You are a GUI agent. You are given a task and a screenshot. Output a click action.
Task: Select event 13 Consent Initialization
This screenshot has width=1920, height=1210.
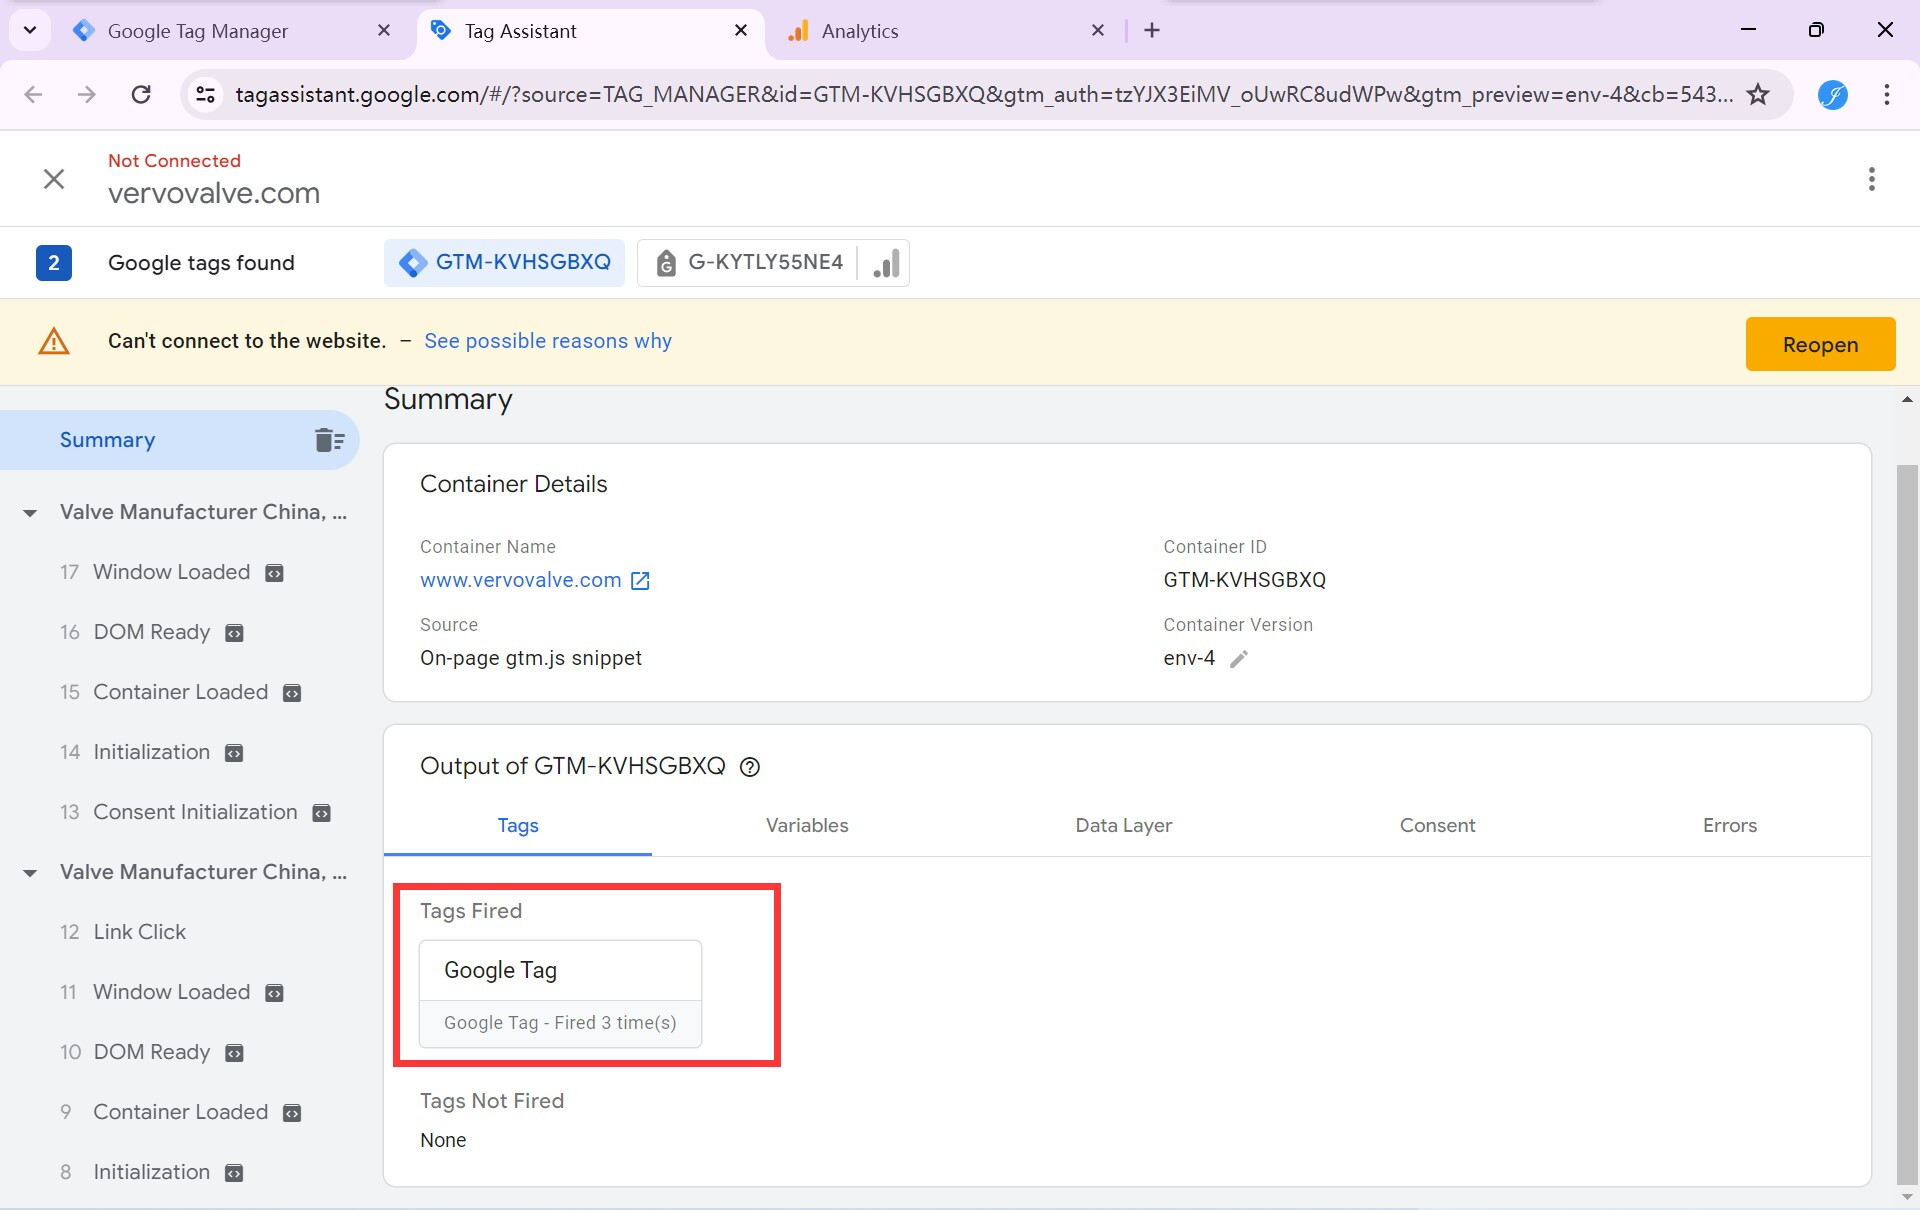195,812
